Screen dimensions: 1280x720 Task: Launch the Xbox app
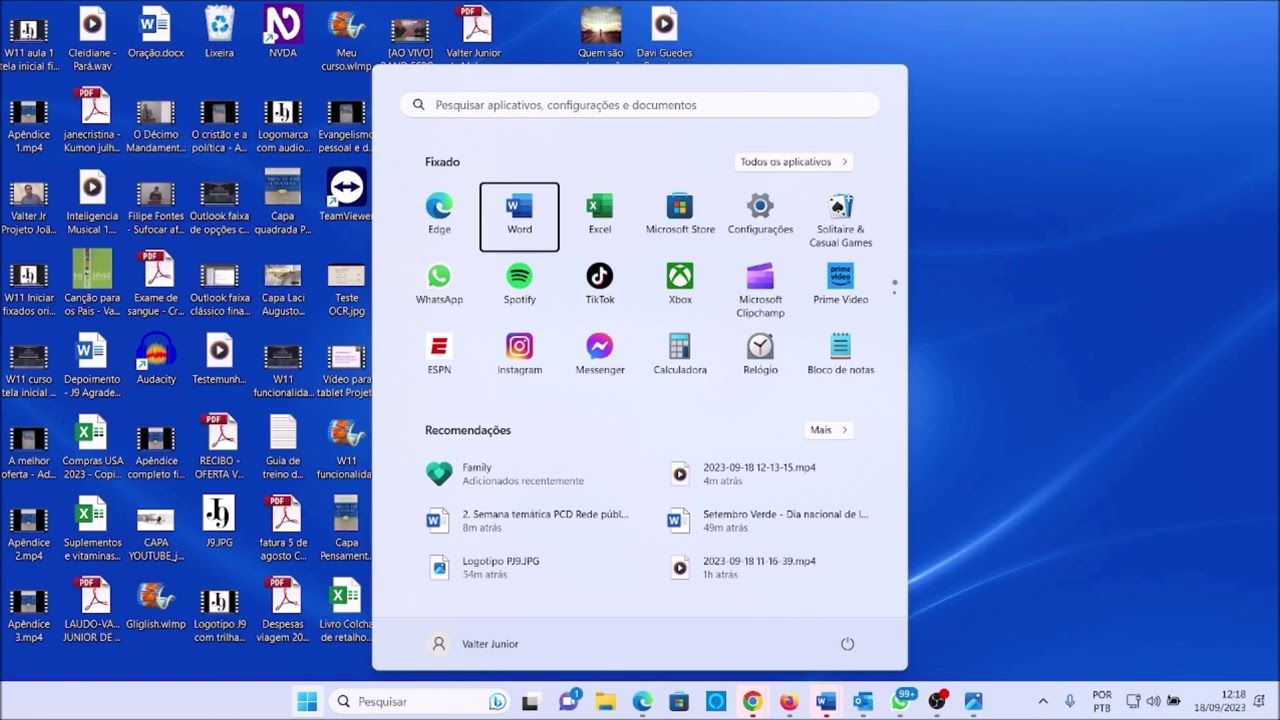[x=680, y=285]
